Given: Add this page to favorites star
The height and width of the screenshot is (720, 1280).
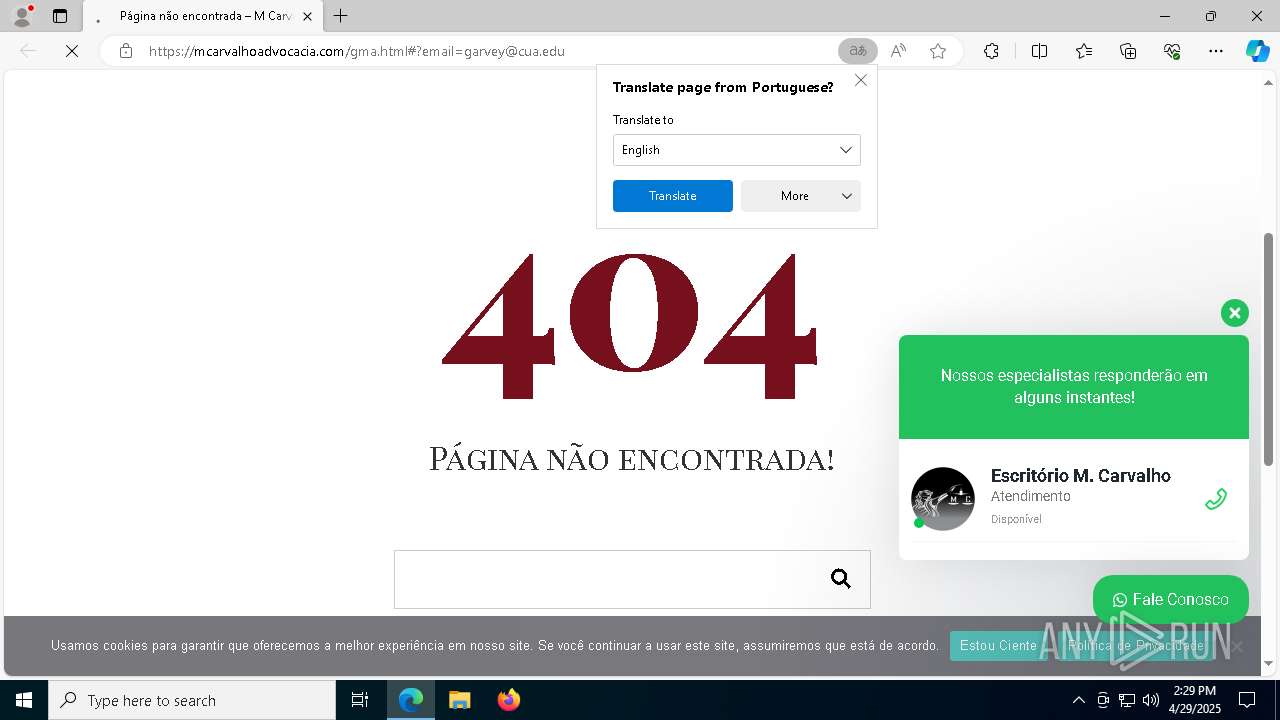Looking at the screenshot, I should point(938,51).
